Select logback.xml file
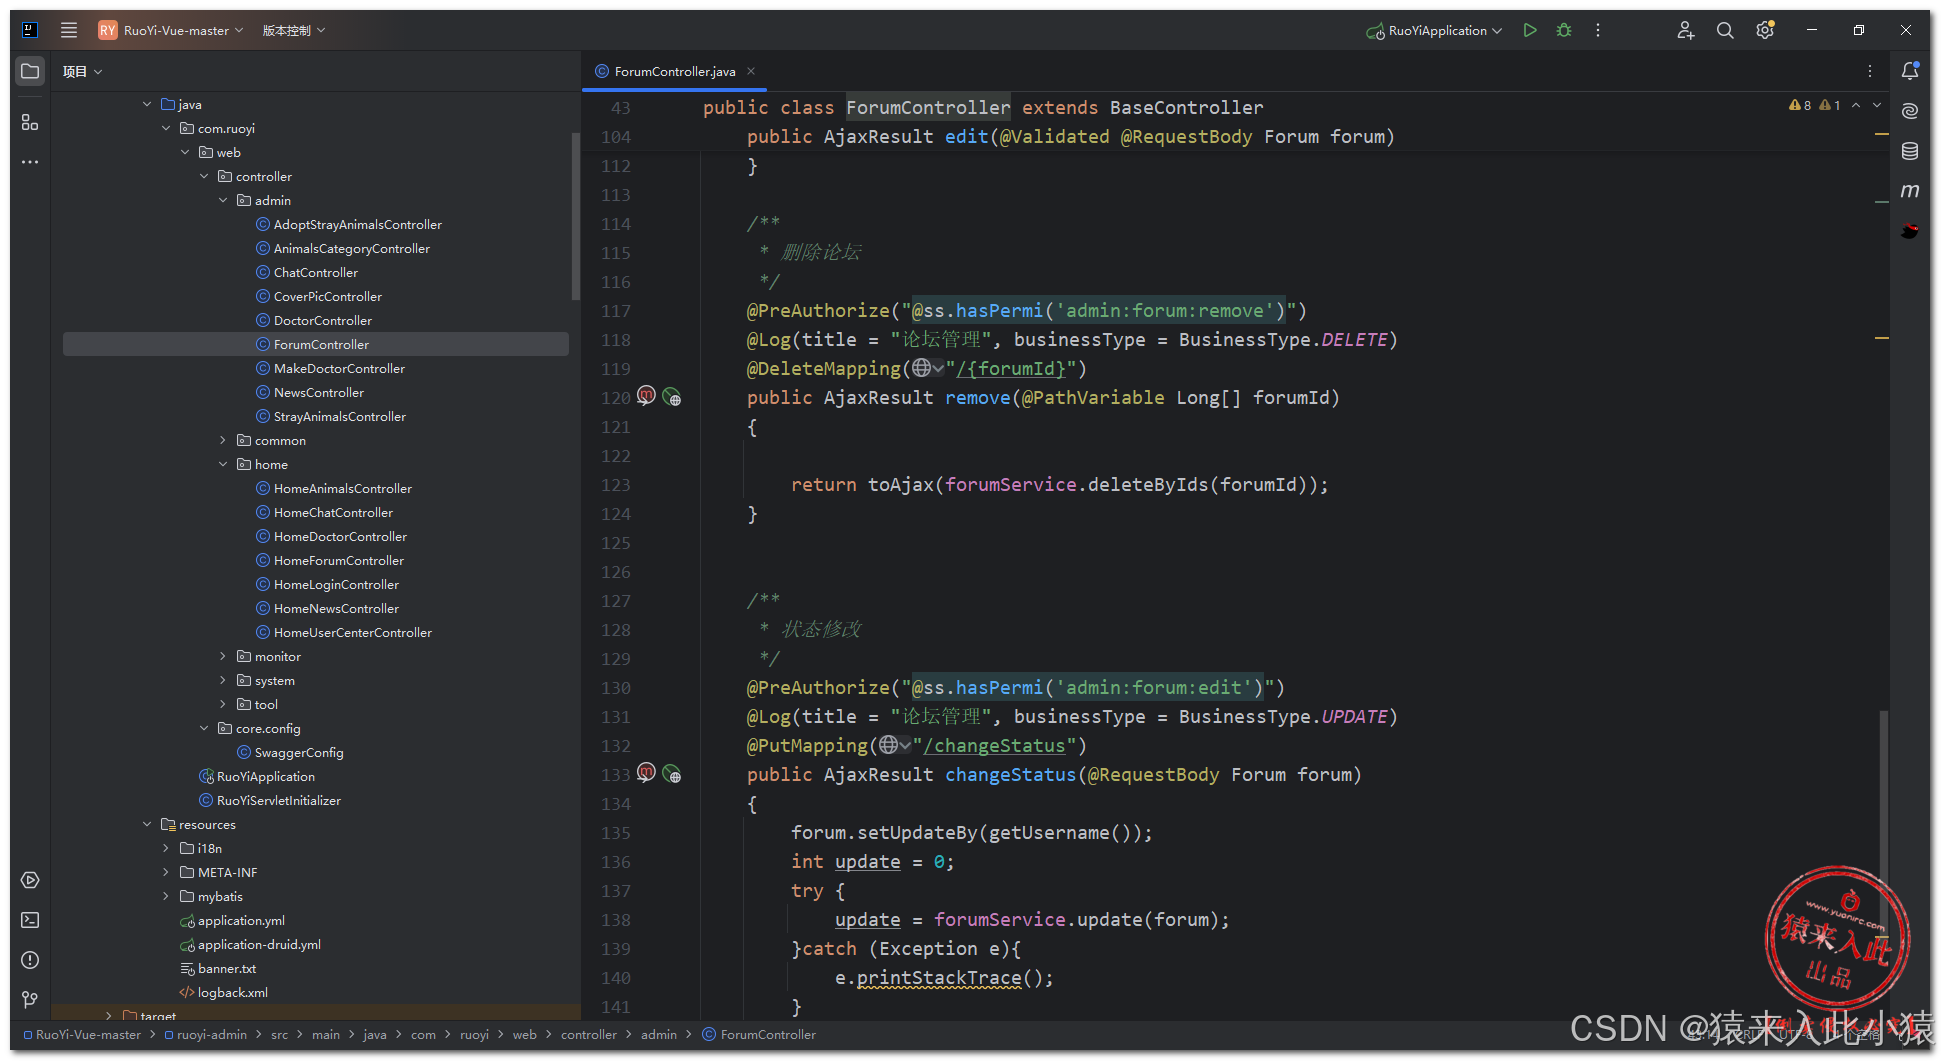The width and height of the screenshot is (1941, 1061). click(223, 992)
